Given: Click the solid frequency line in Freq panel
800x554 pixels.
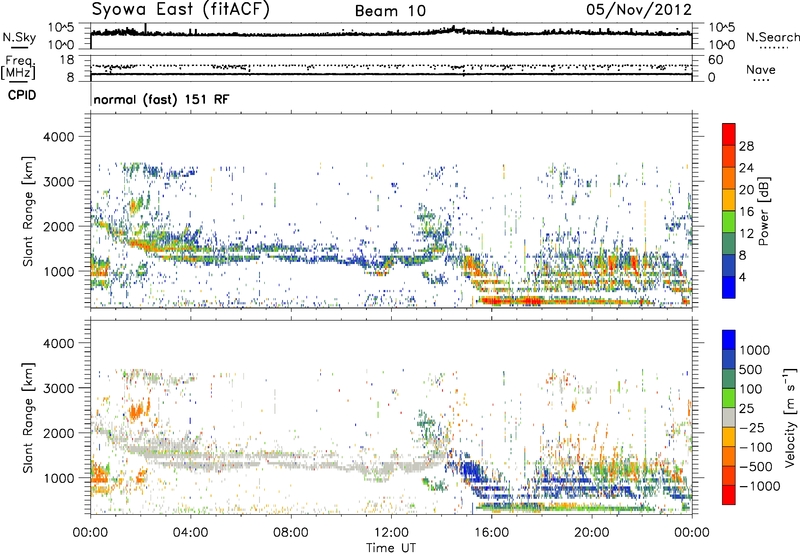Looking at the screenshot, I should pyautogui.click(x=391, y=74).
